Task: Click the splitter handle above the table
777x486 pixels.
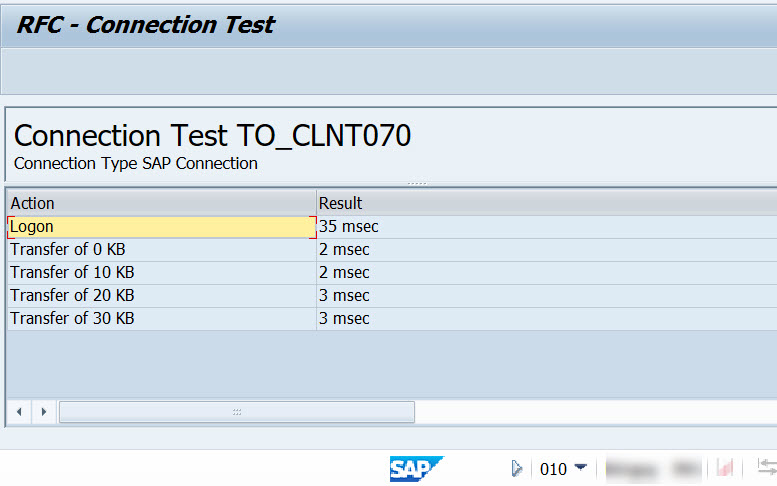Action: 417,183
